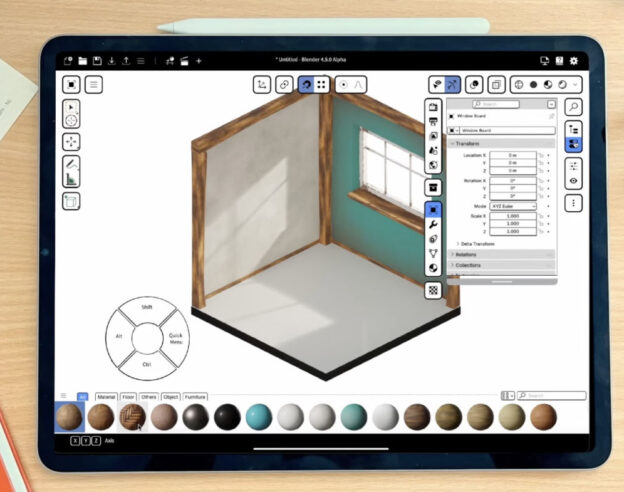Show the Outliner tree panel button
Image resolution: width=624 pixels, height=492 pixels.
pyautogui.click(x=573, y=129)
